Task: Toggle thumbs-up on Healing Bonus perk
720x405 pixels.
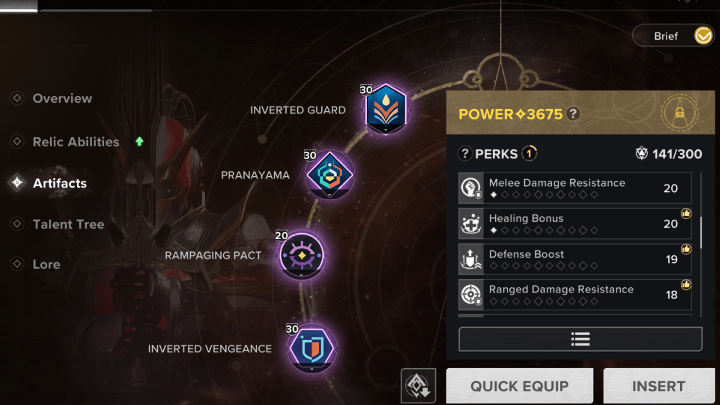Action: point(686,214)
